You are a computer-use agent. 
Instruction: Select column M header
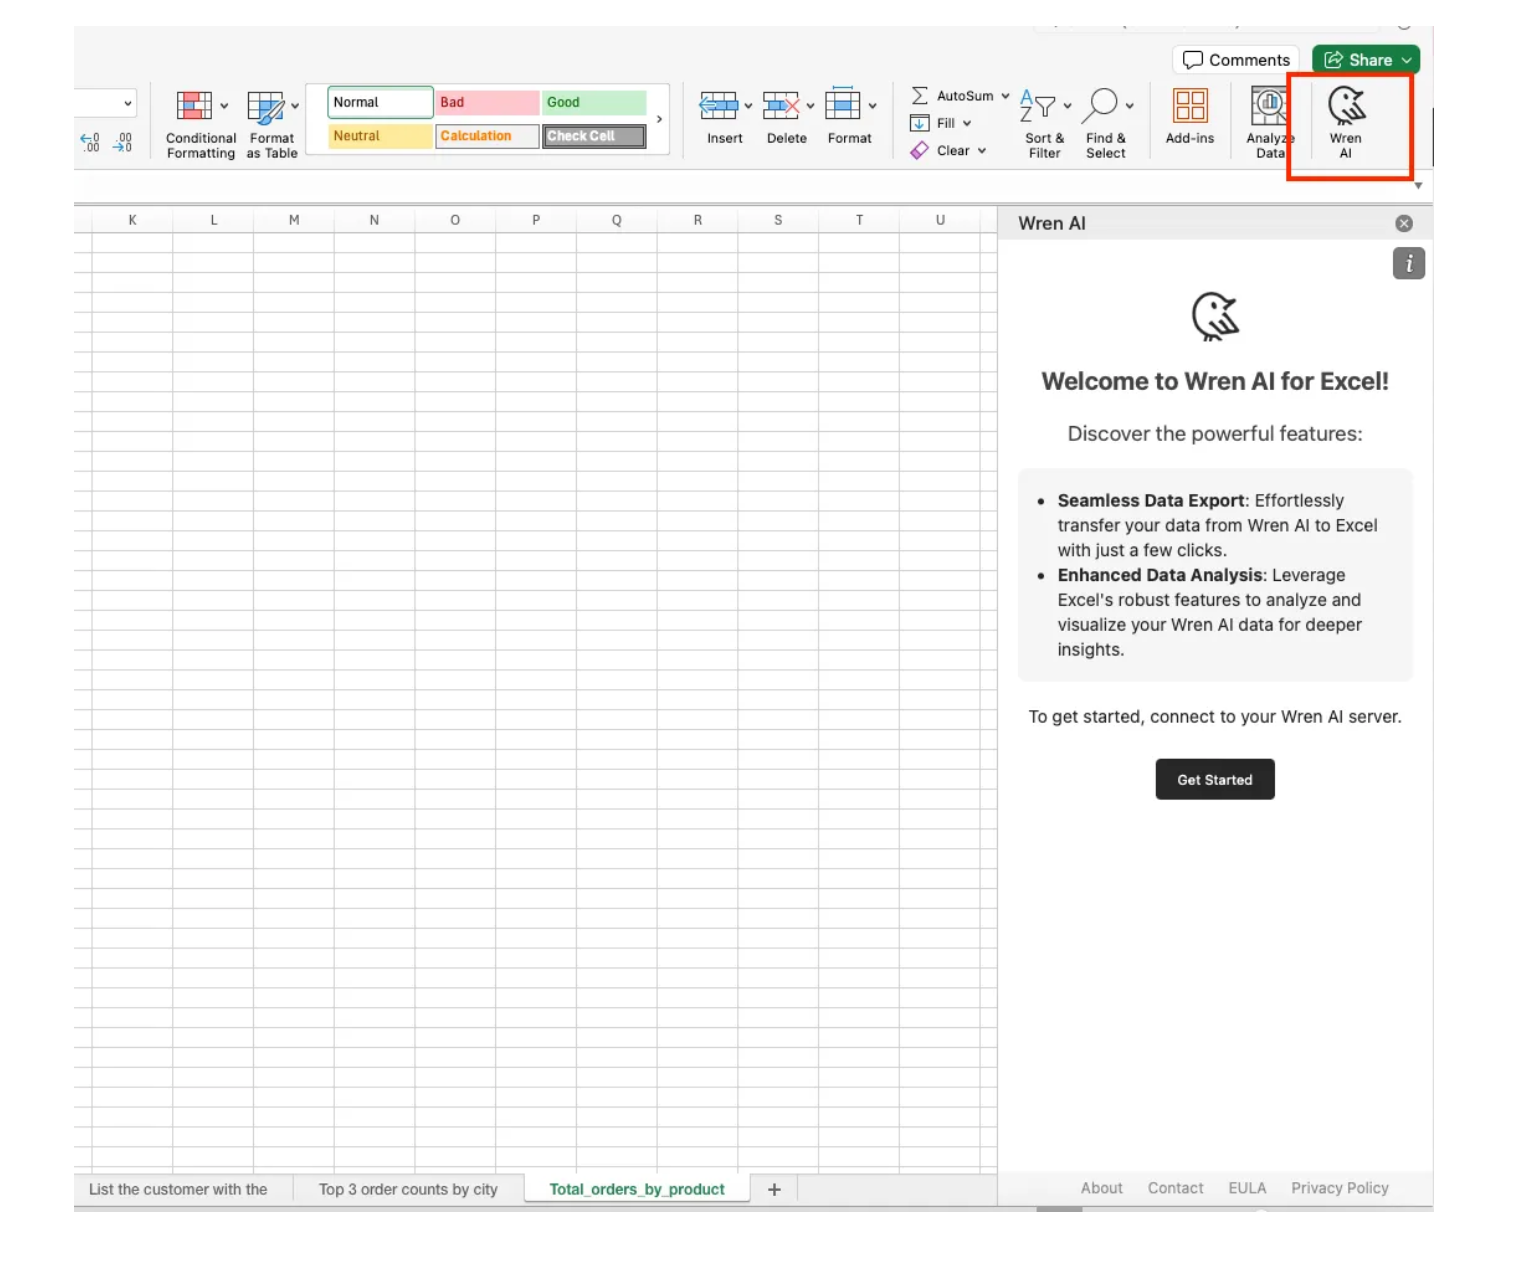tap(294, 220)
